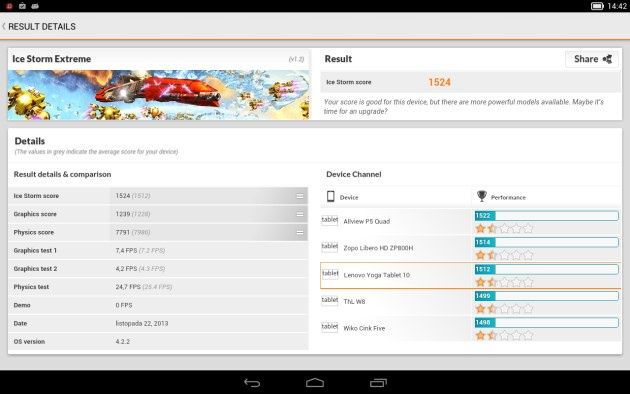Screen dimensions: 630x394
Task: Click star rating under Wiko Cink Five
Action: [x=504, y=335]
